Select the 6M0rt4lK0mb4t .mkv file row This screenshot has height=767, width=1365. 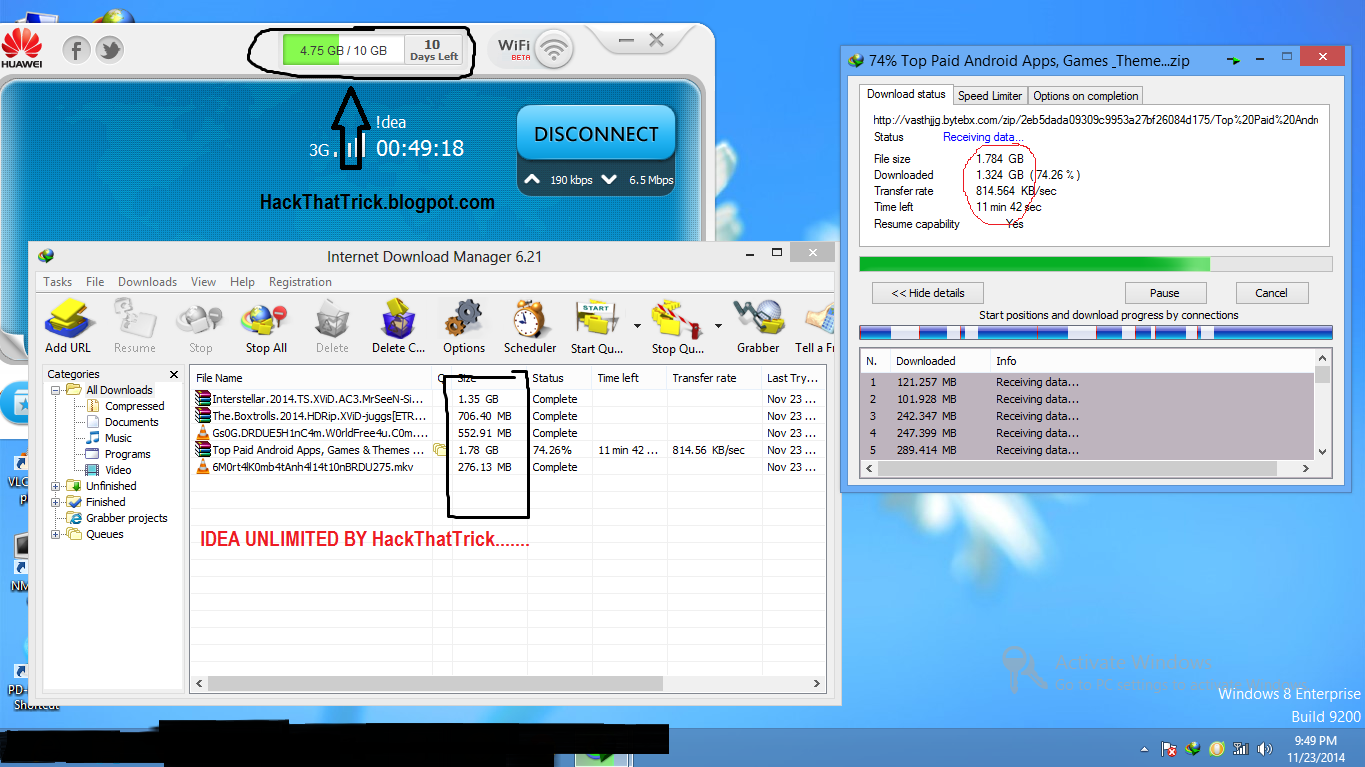coord(507,467)
